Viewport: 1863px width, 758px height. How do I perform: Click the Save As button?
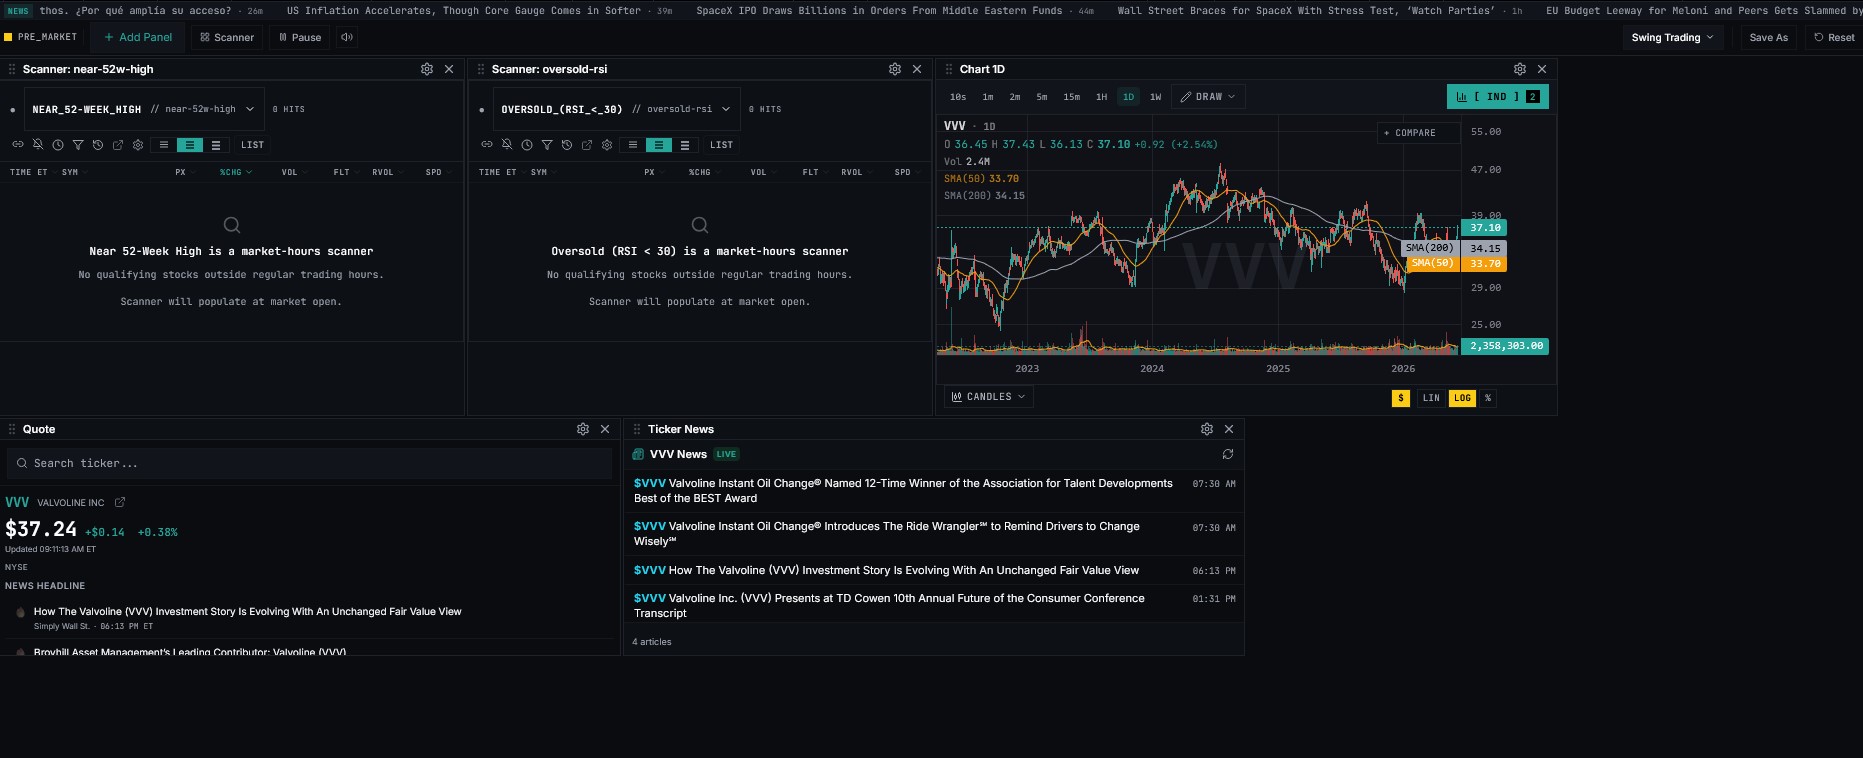click(1768, 37)
